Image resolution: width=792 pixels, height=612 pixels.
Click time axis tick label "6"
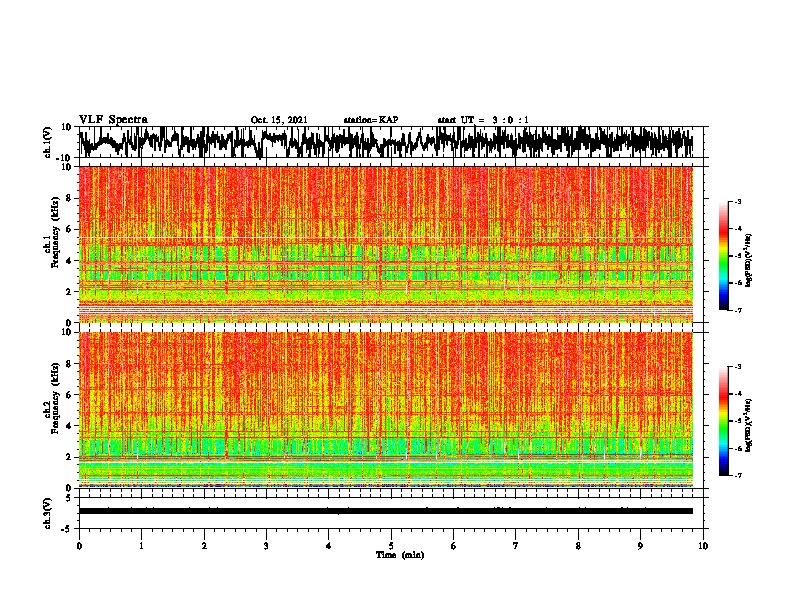(x=454, y=546)
